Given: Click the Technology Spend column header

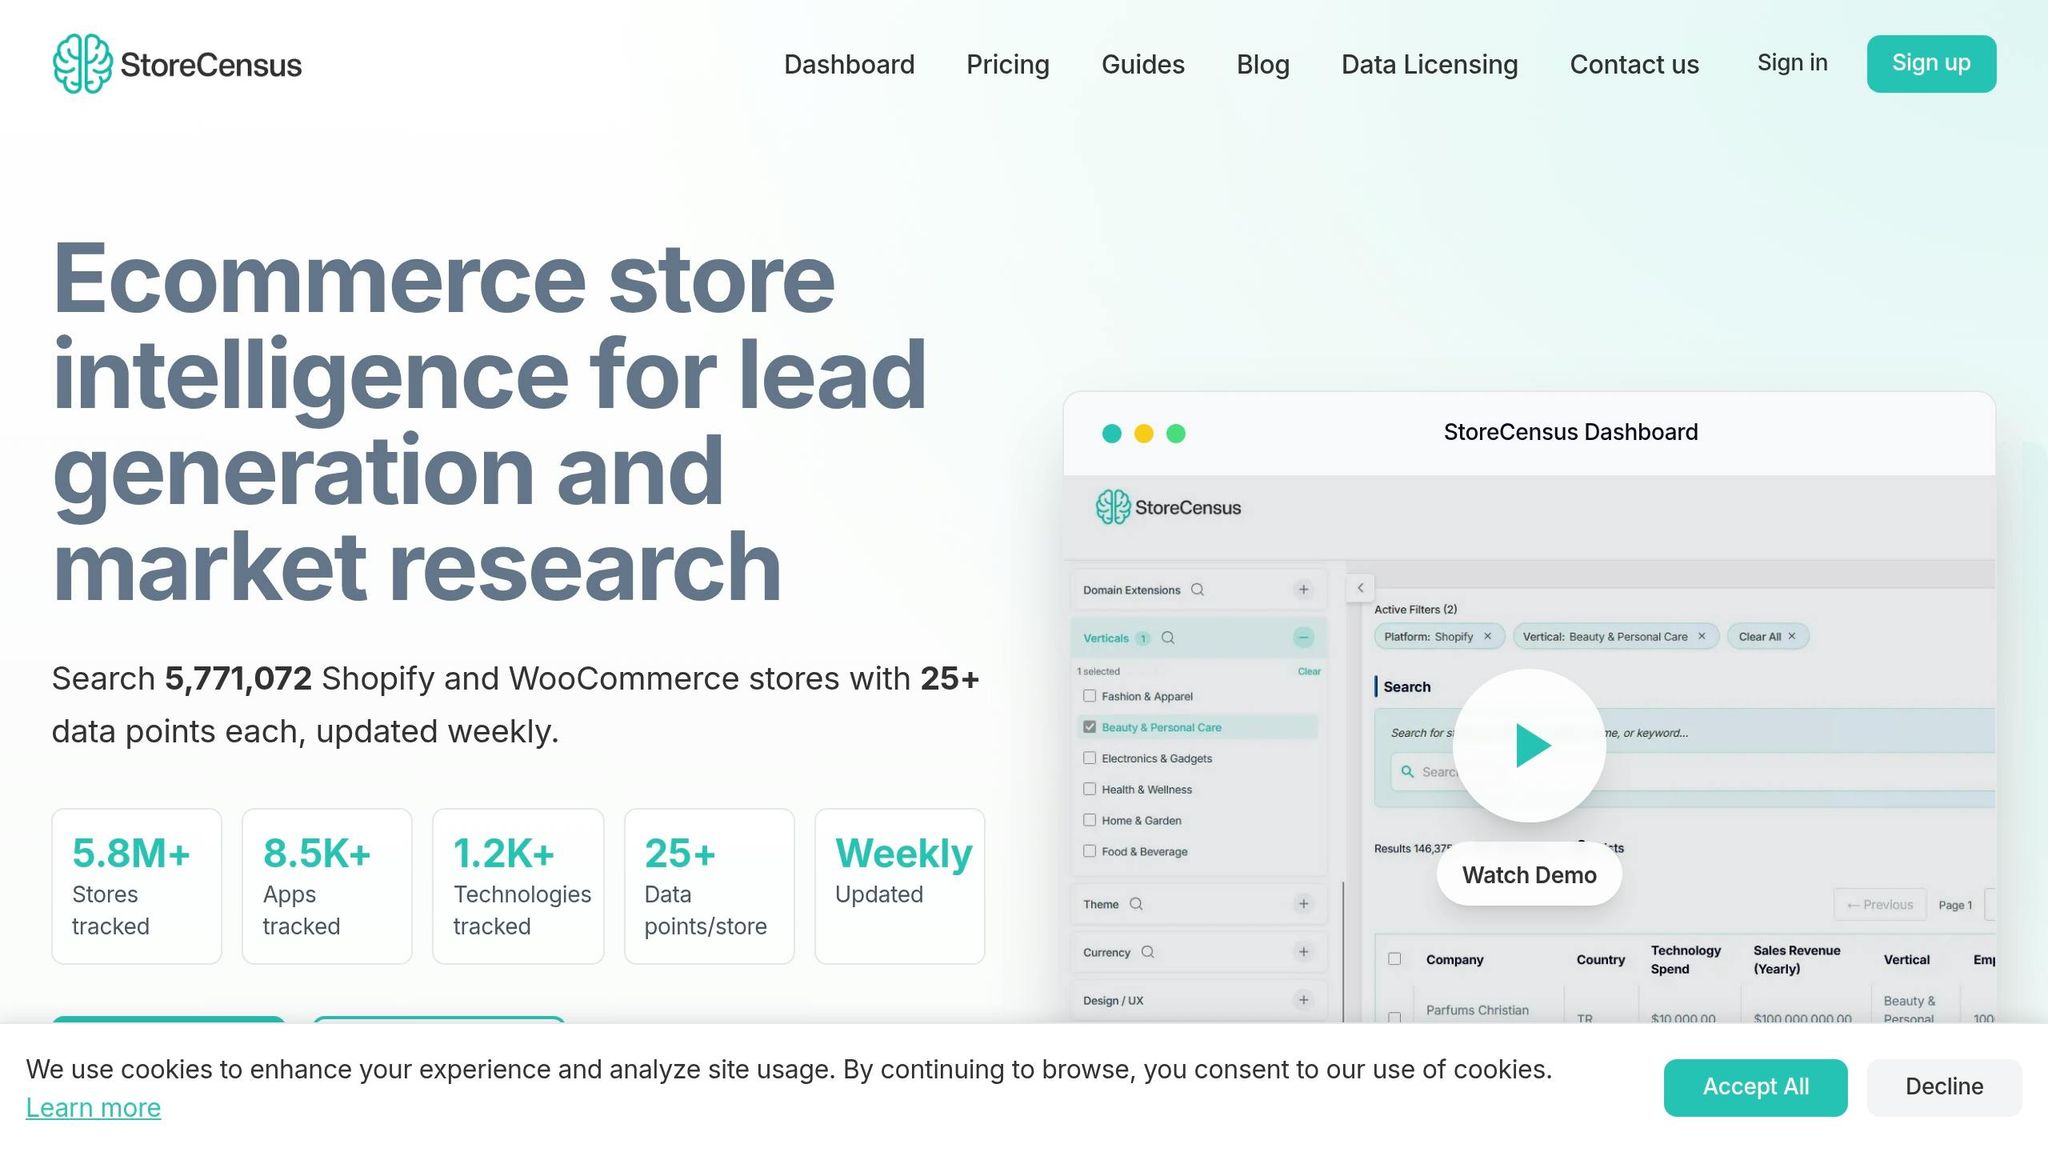Looking at the screenshot, I should [x=1686, y=960].
